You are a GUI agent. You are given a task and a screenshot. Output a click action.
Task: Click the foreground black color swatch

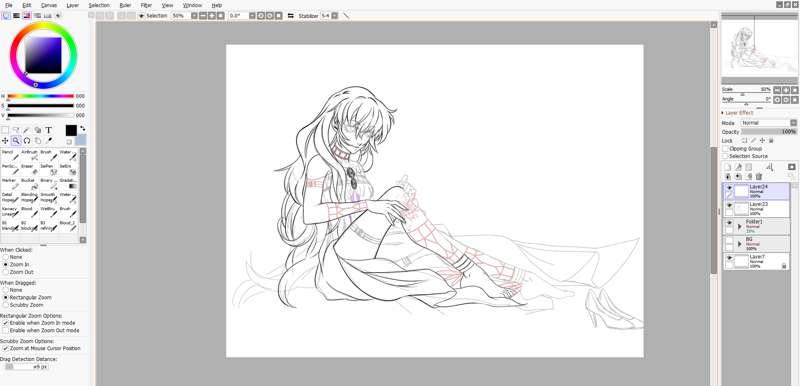pos(71,131)
